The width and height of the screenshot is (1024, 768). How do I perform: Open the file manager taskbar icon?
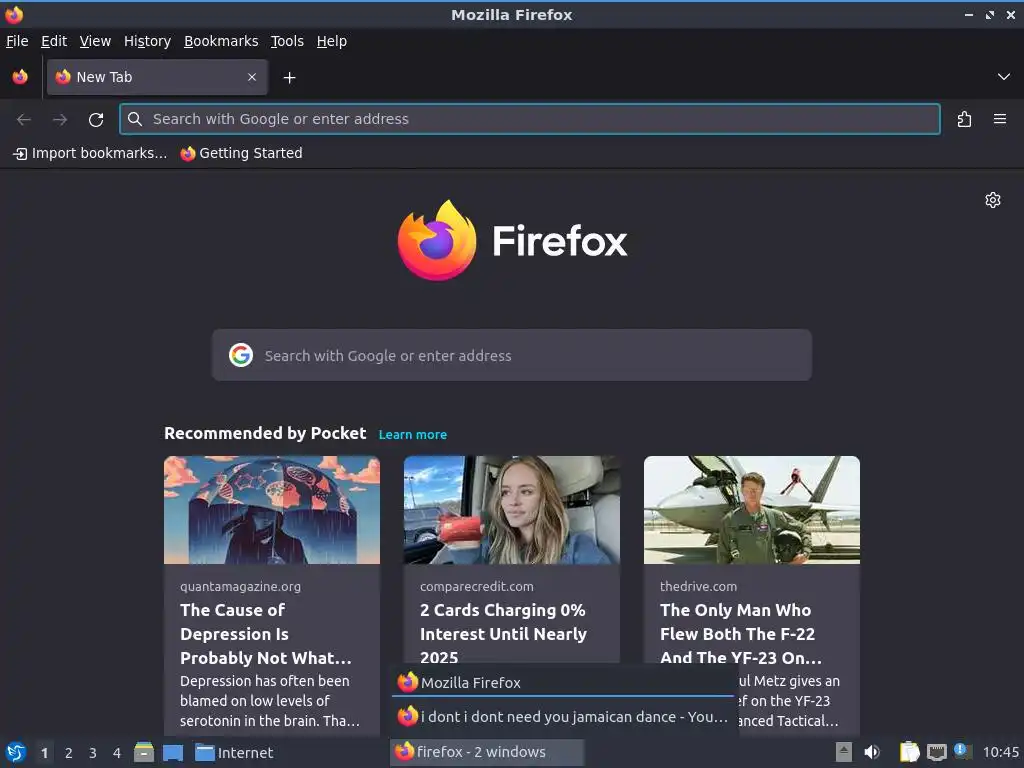[144, 752]
